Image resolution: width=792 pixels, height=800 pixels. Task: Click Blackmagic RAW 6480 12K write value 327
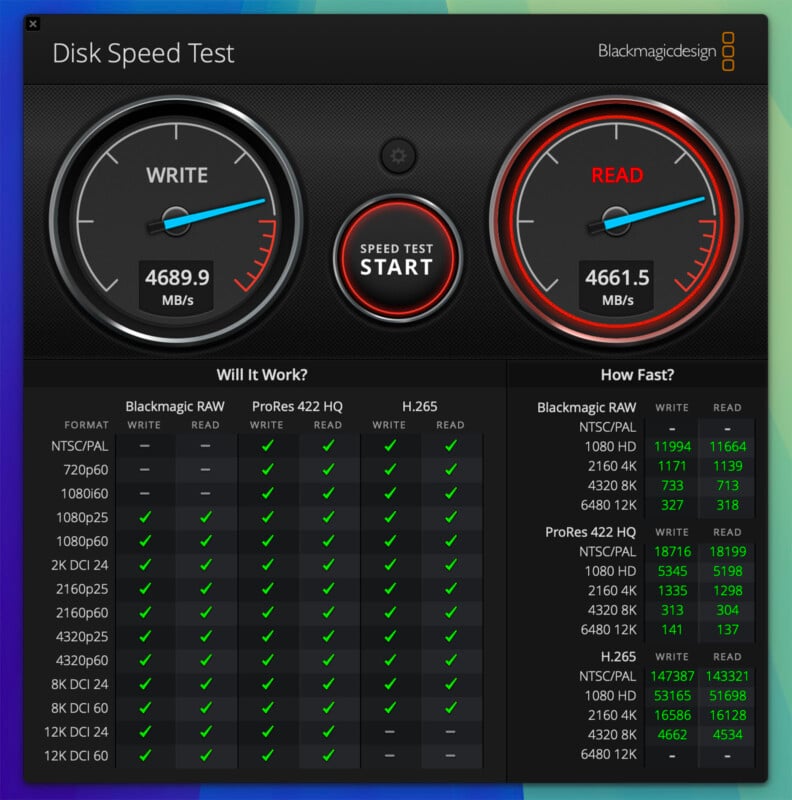[x=672, y=505]
